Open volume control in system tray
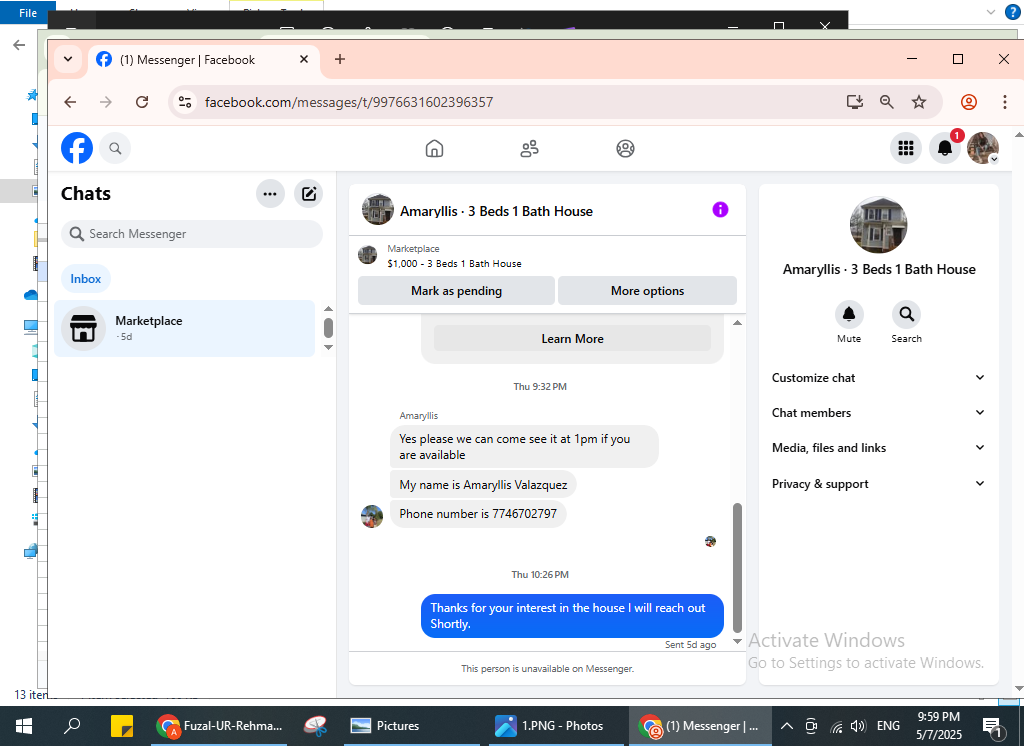Screen dimensions: 1024x746 858,726
